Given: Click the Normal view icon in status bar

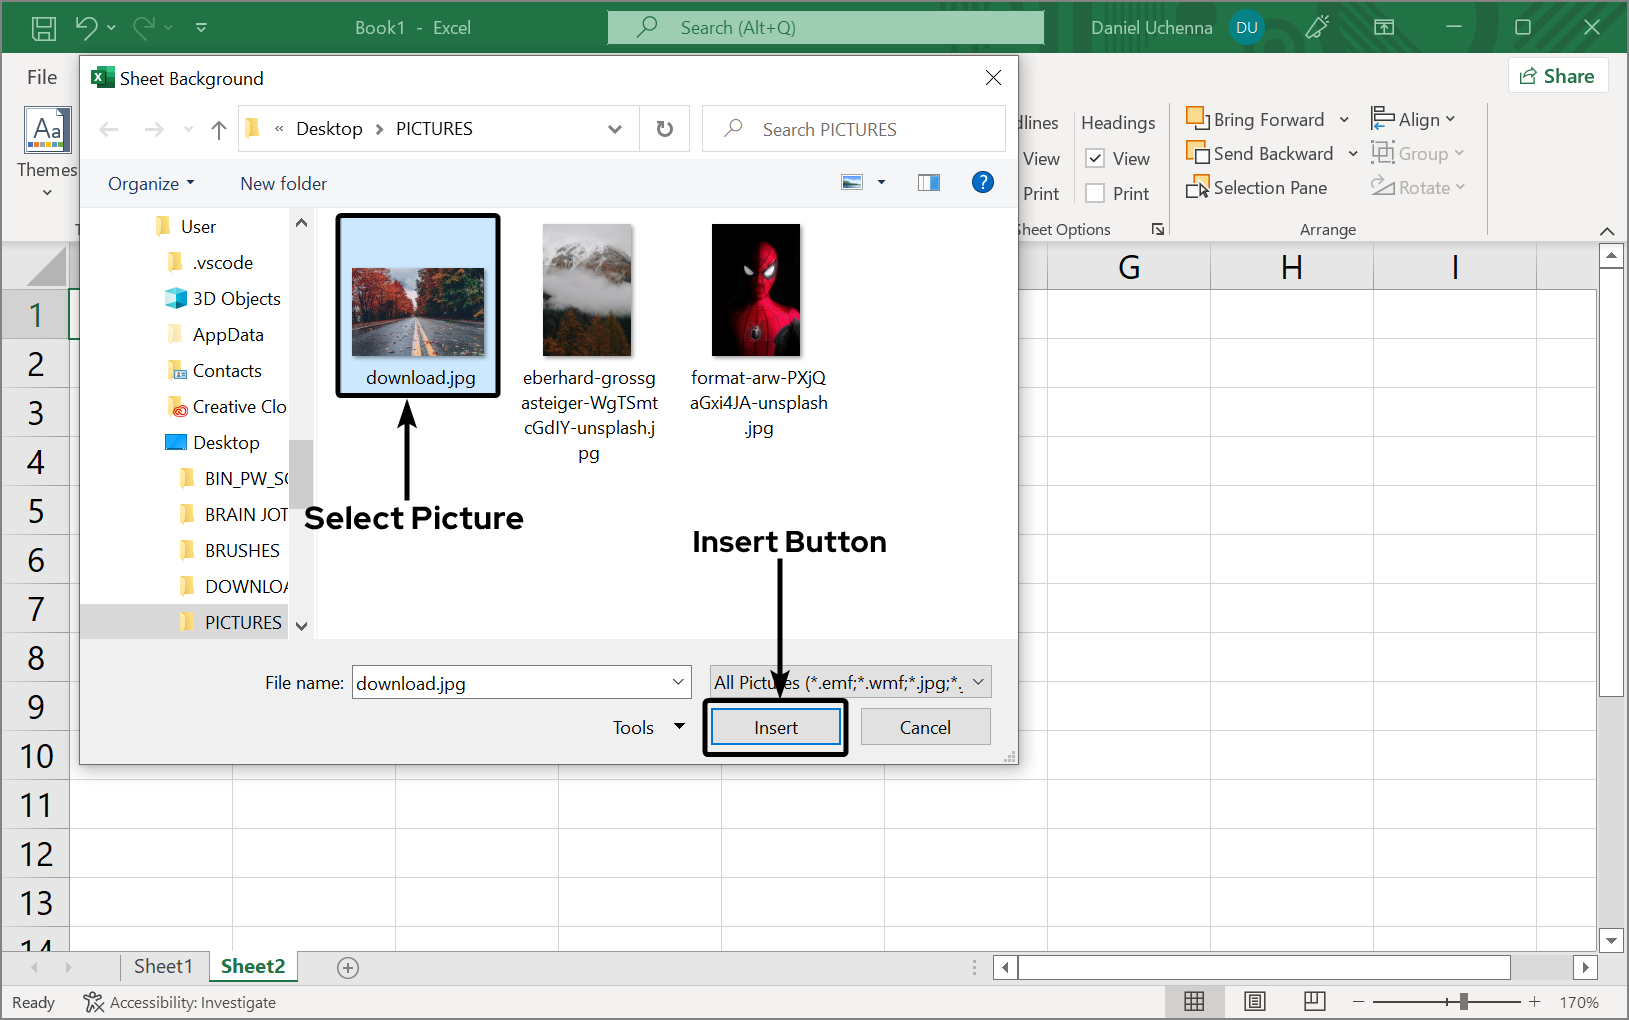Looking at the screenshot, I should [1194, 1001].
